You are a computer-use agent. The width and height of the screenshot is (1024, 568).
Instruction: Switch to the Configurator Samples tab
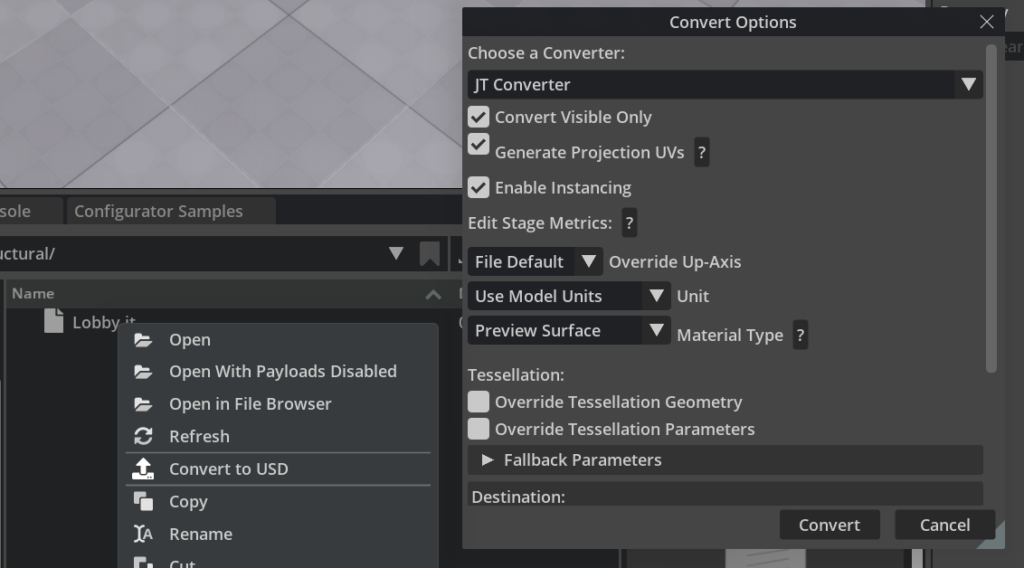(158, 212)
